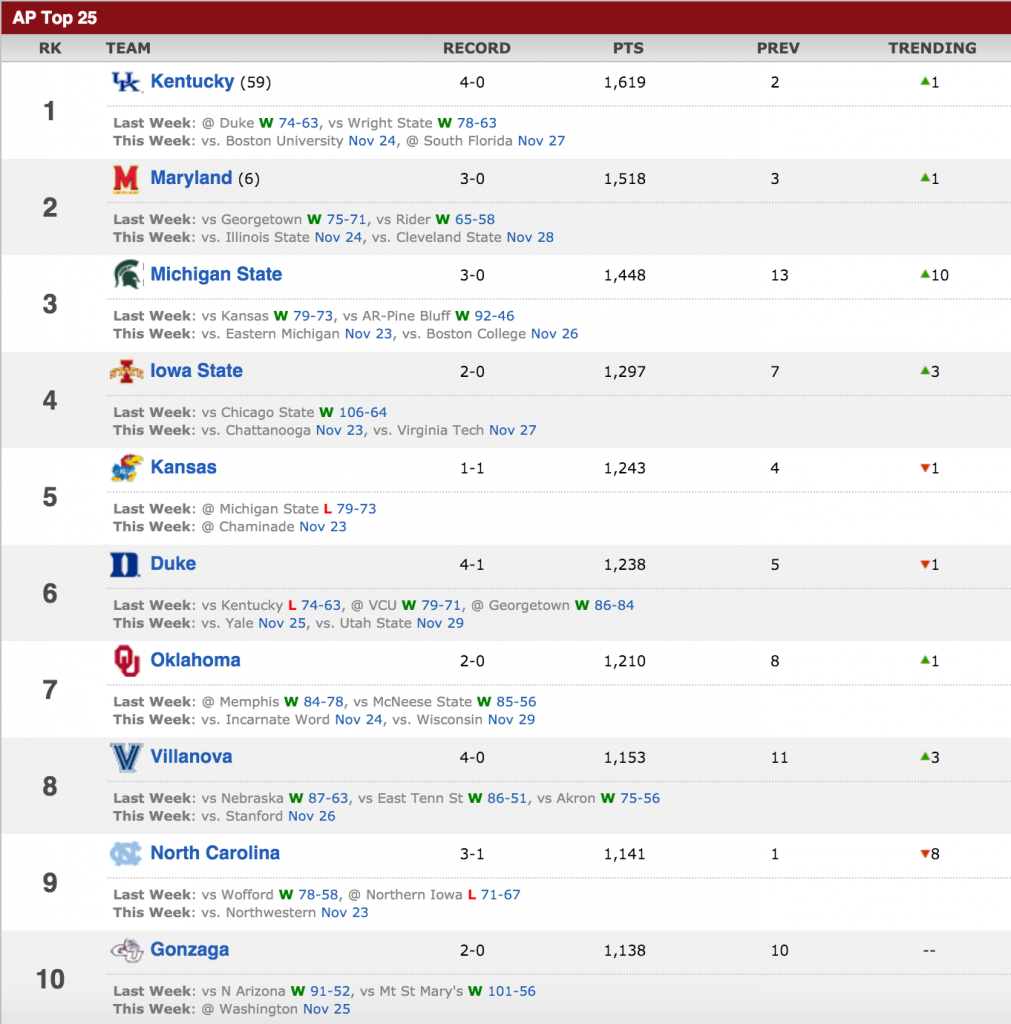Click the North Carolina NC logo
1011x1024 pixels.
pos(125,854)
